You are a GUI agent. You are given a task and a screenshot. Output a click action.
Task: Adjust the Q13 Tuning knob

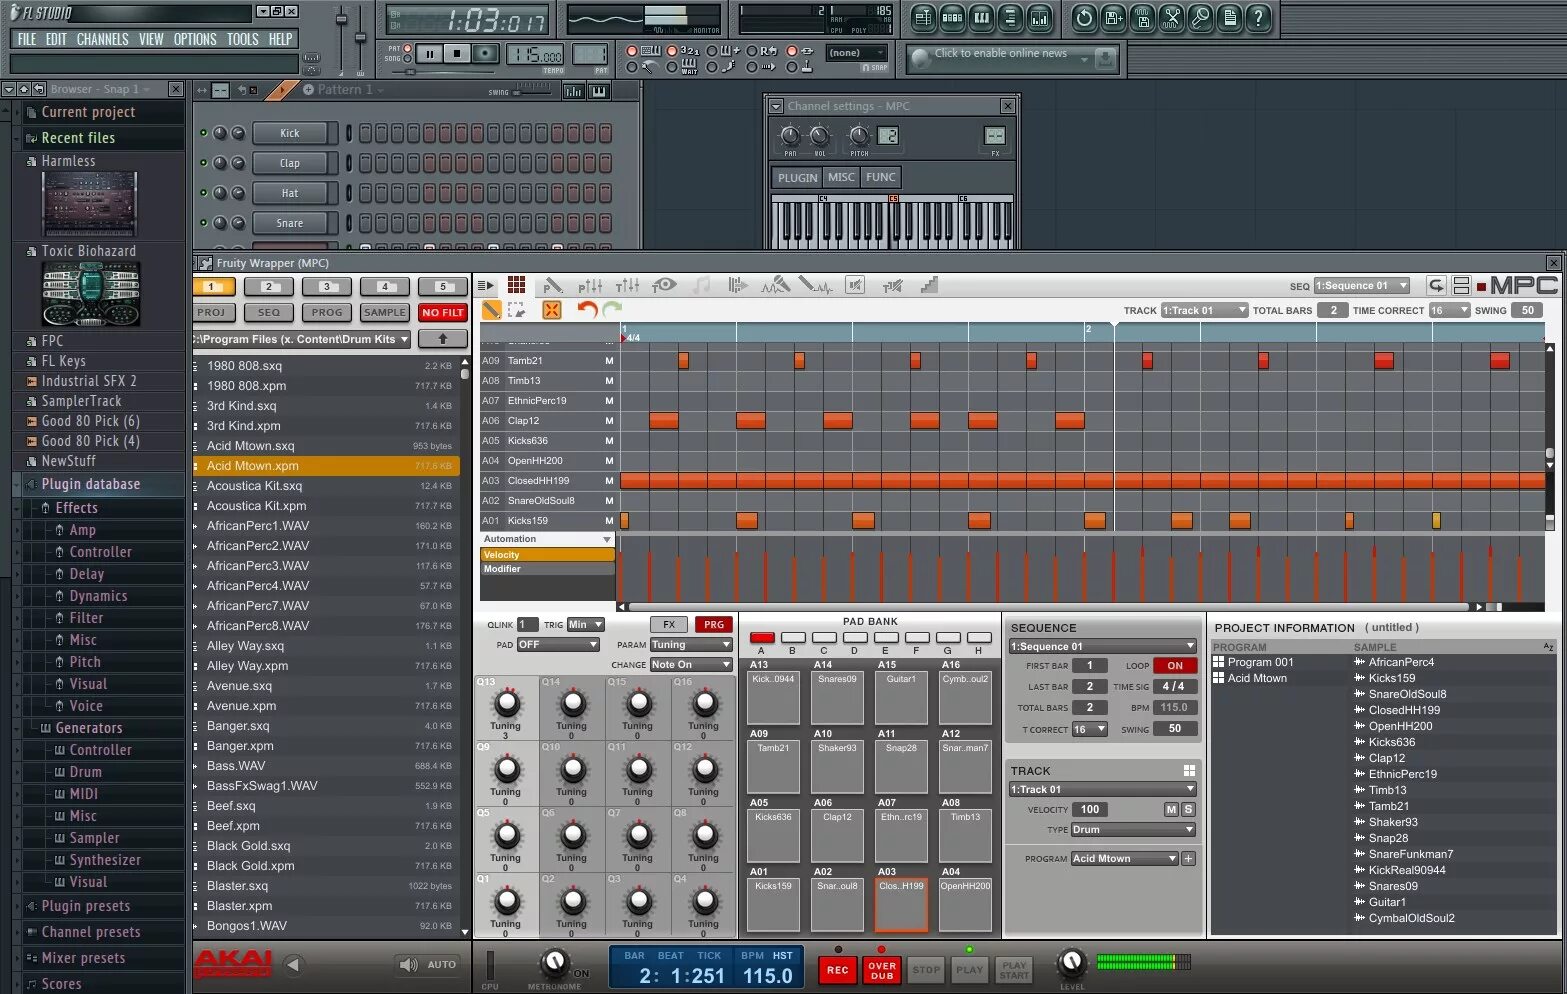(507, 702)
